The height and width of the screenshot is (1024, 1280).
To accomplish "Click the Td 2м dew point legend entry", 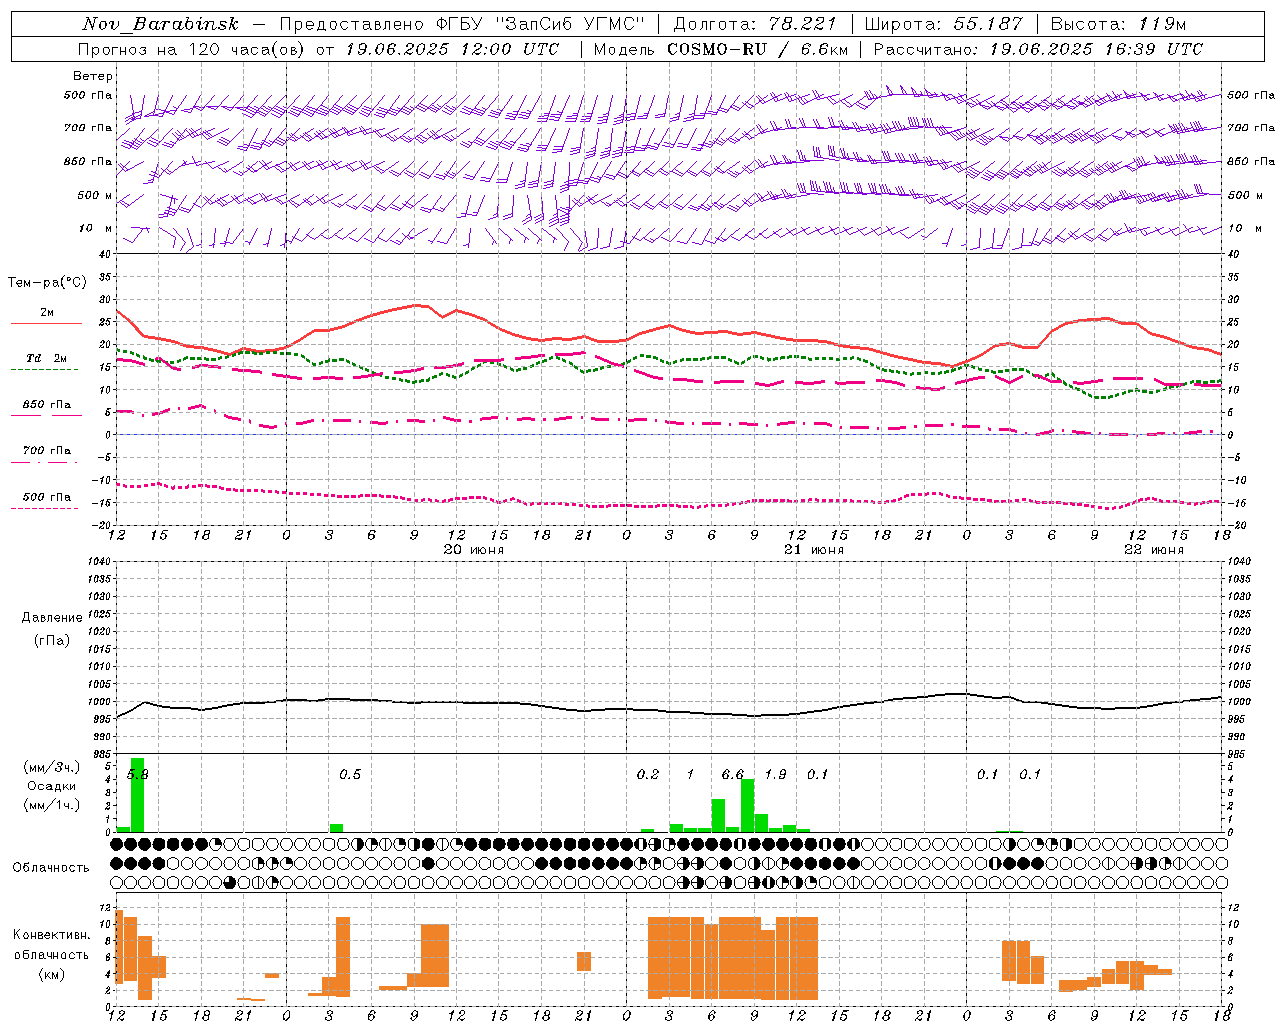I will coord(47,358).
